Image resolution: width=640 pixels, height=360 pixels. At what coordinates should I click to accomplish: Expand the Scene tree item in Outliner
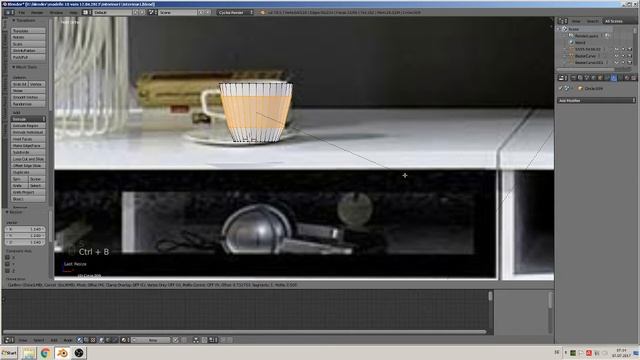point(559,29)
